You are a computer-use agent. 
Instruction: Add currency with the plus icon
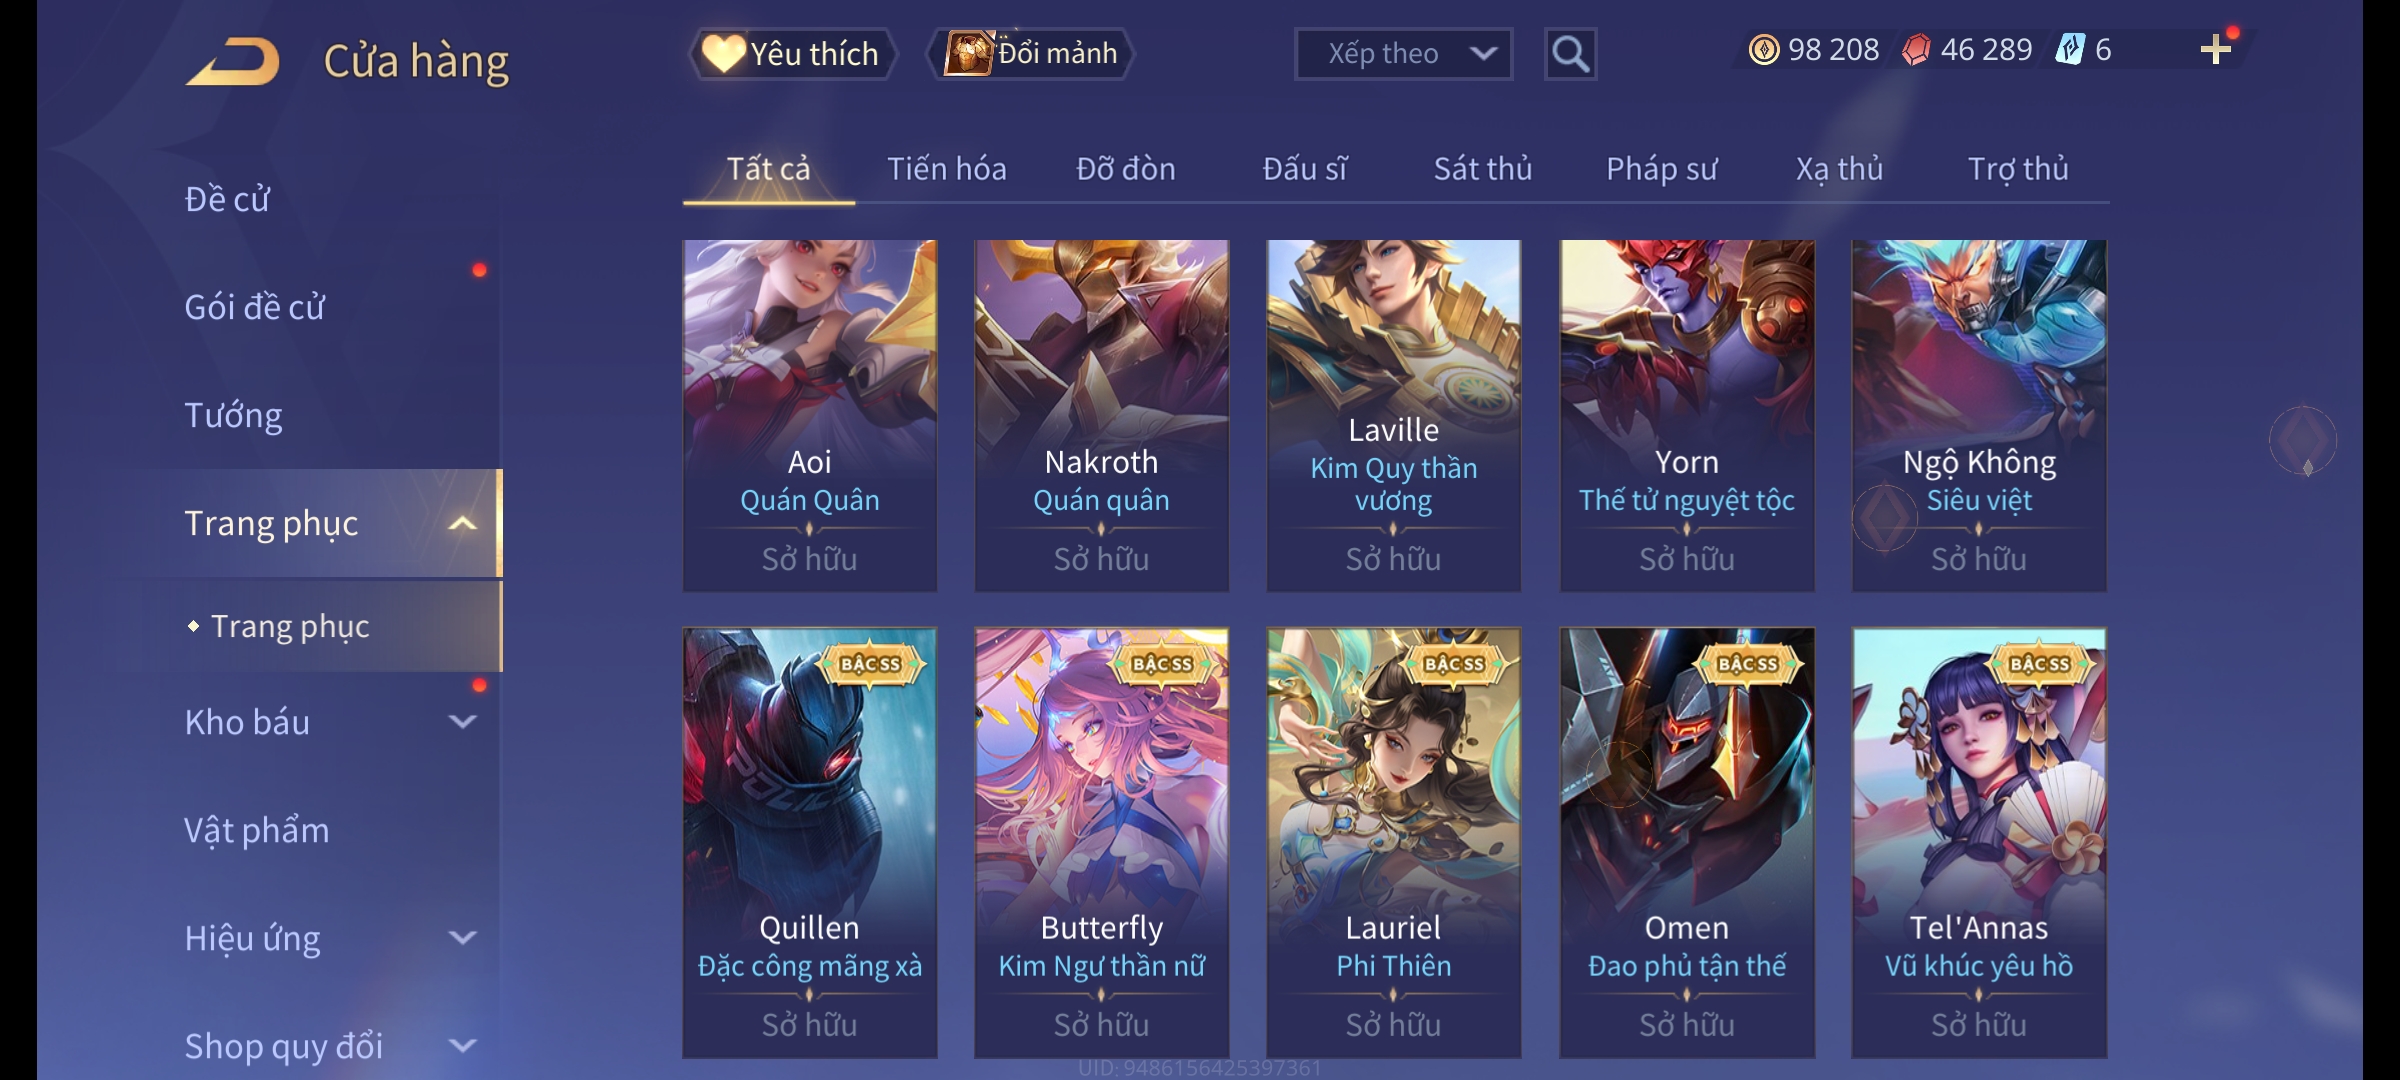coord(2216,50)
